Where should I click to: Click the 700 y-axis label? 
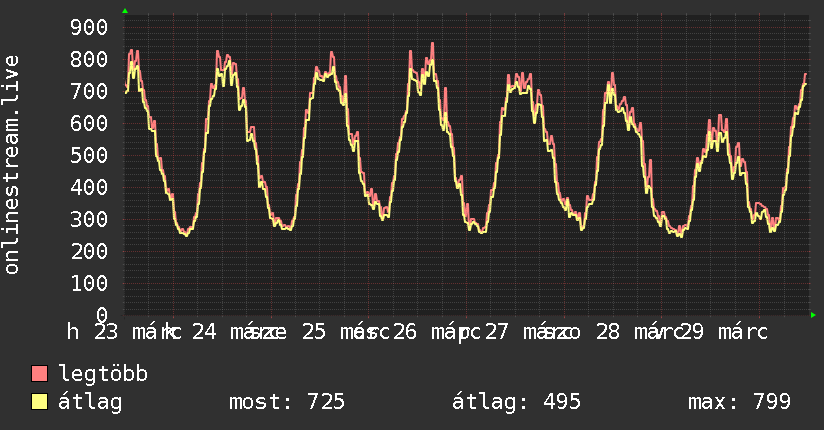88,91
